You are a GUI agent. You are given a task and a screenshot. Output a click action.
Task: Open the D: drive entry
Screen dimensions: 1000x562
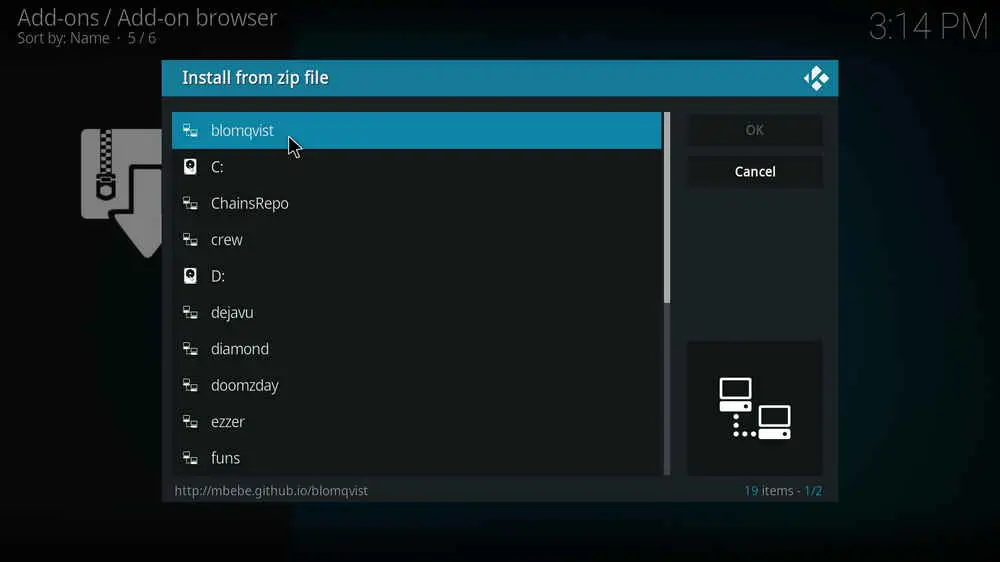(416, 276)
